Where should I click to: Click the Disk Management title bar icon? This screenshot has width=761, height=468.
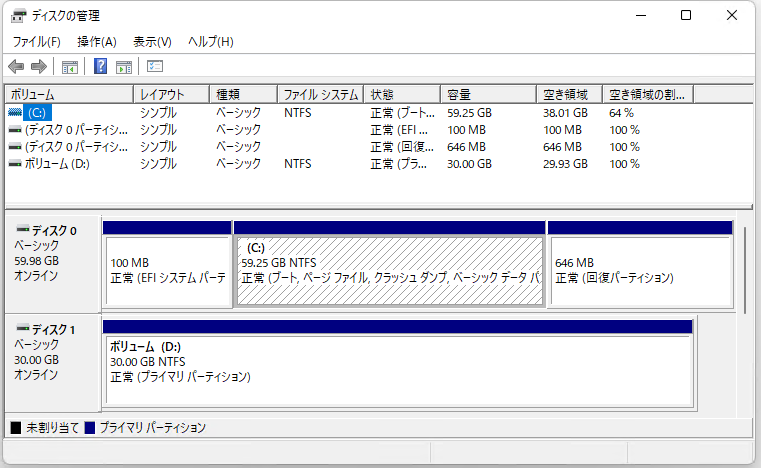[18, 16]
